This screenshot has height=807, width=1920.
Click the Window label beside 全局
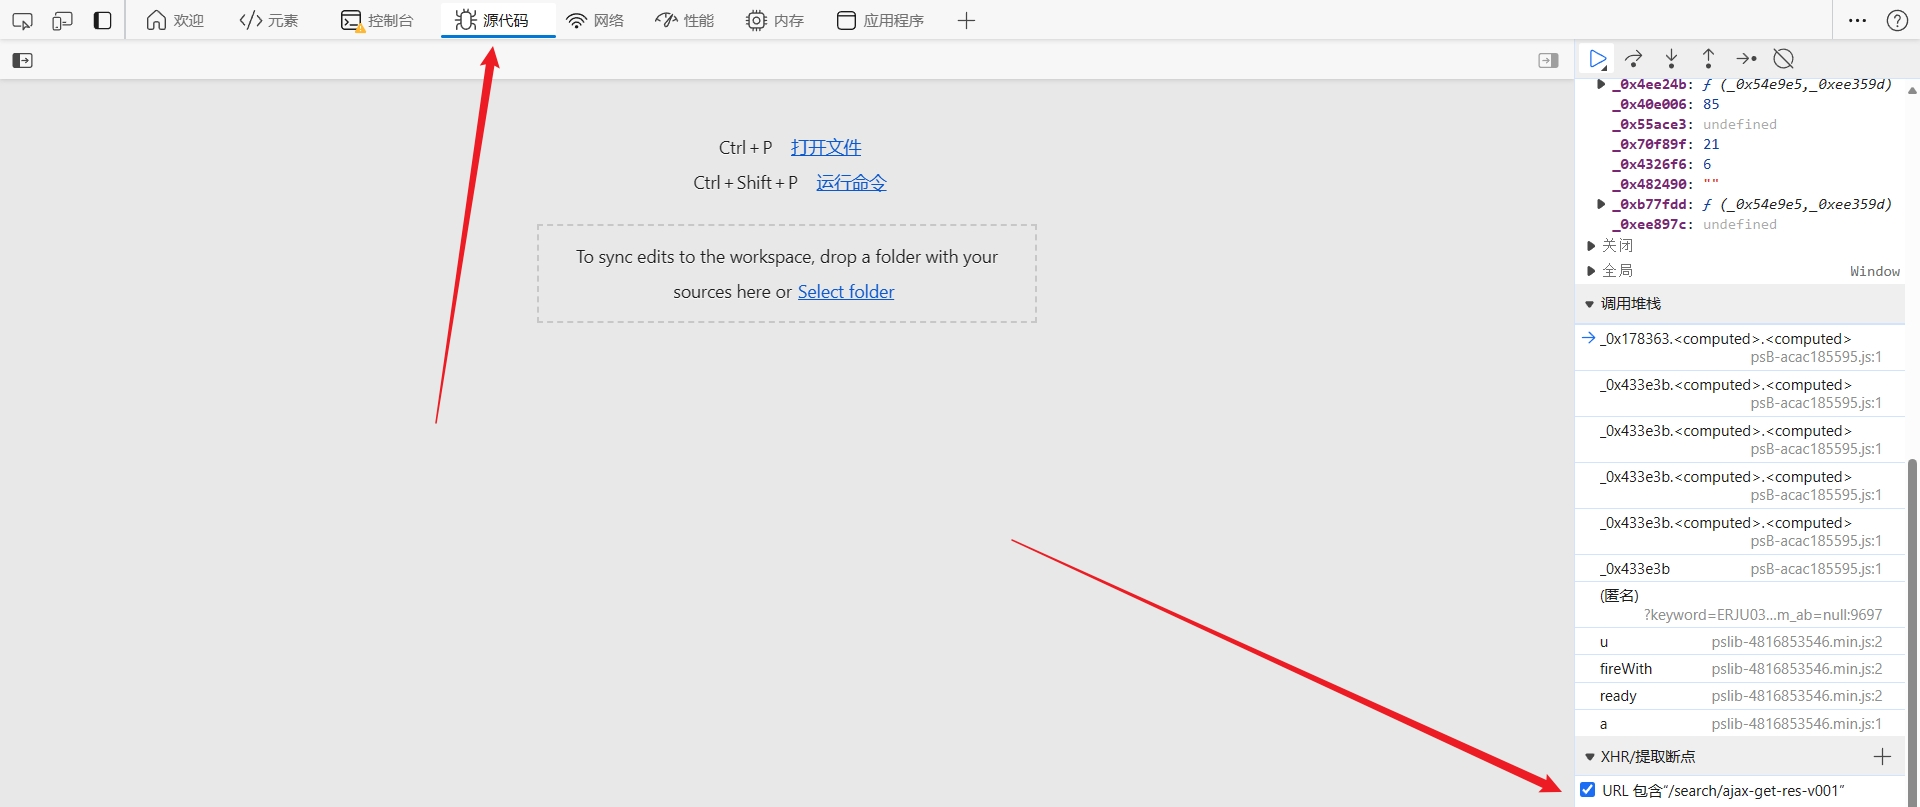click(1874, 271)
